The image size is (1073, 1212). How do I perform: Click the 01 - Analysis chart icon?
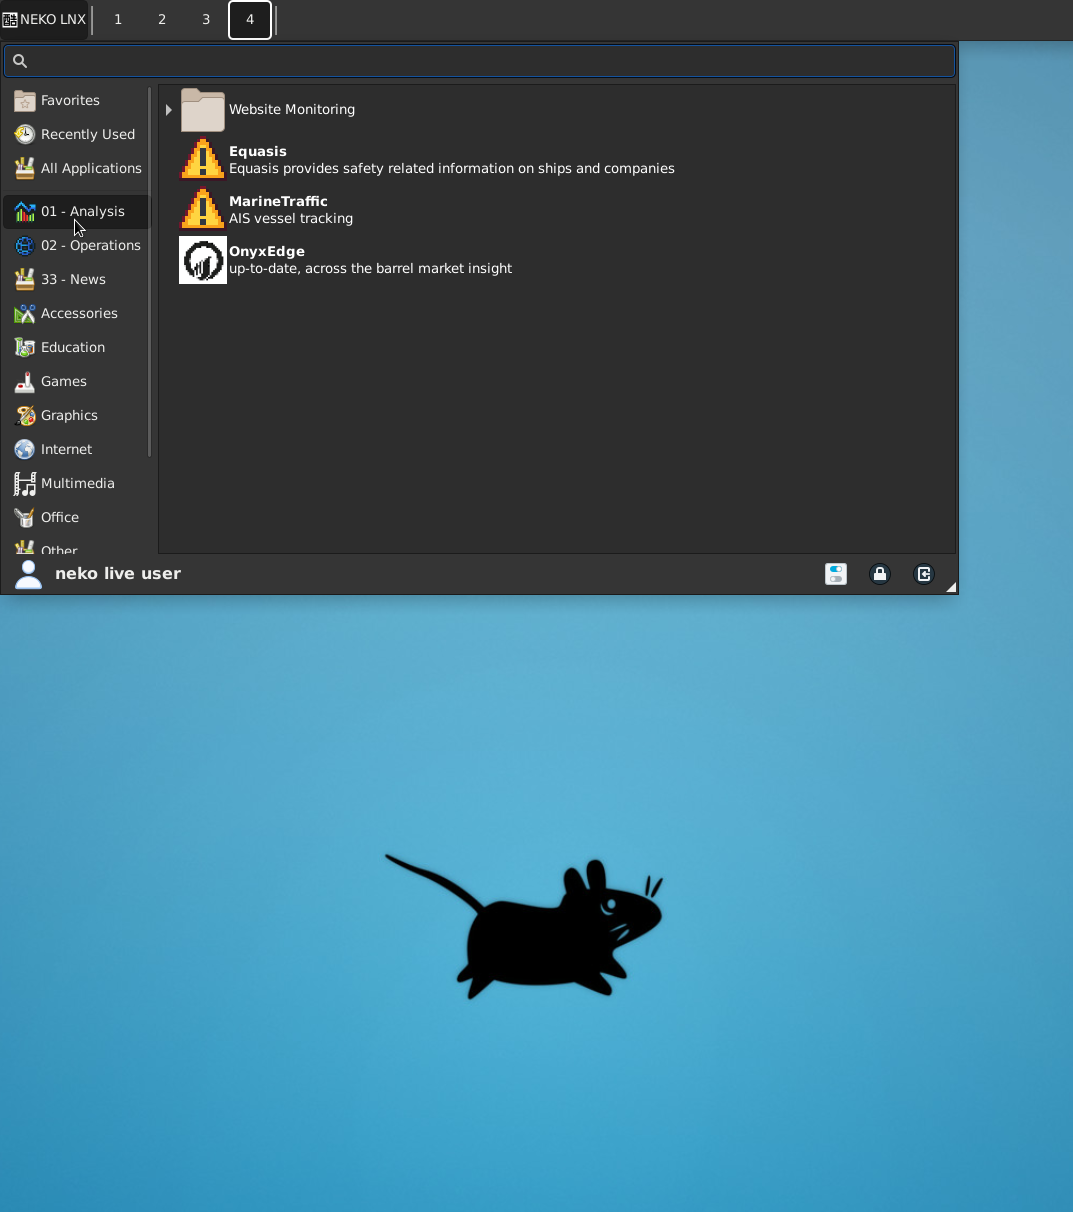tap(25, 211)
